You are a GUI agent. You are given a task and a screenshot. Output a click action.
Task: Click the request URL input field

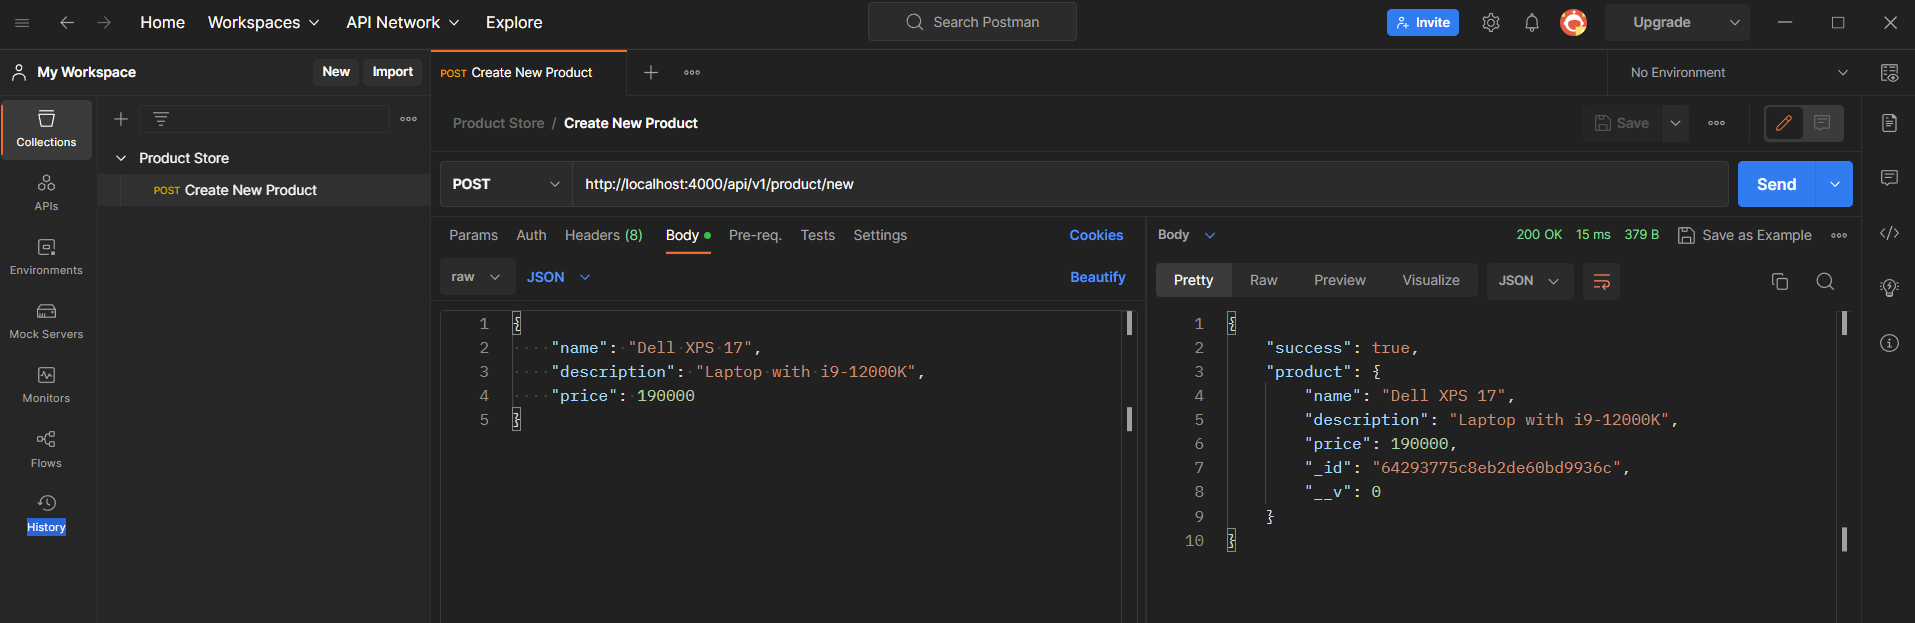(x=1148, y=184)
